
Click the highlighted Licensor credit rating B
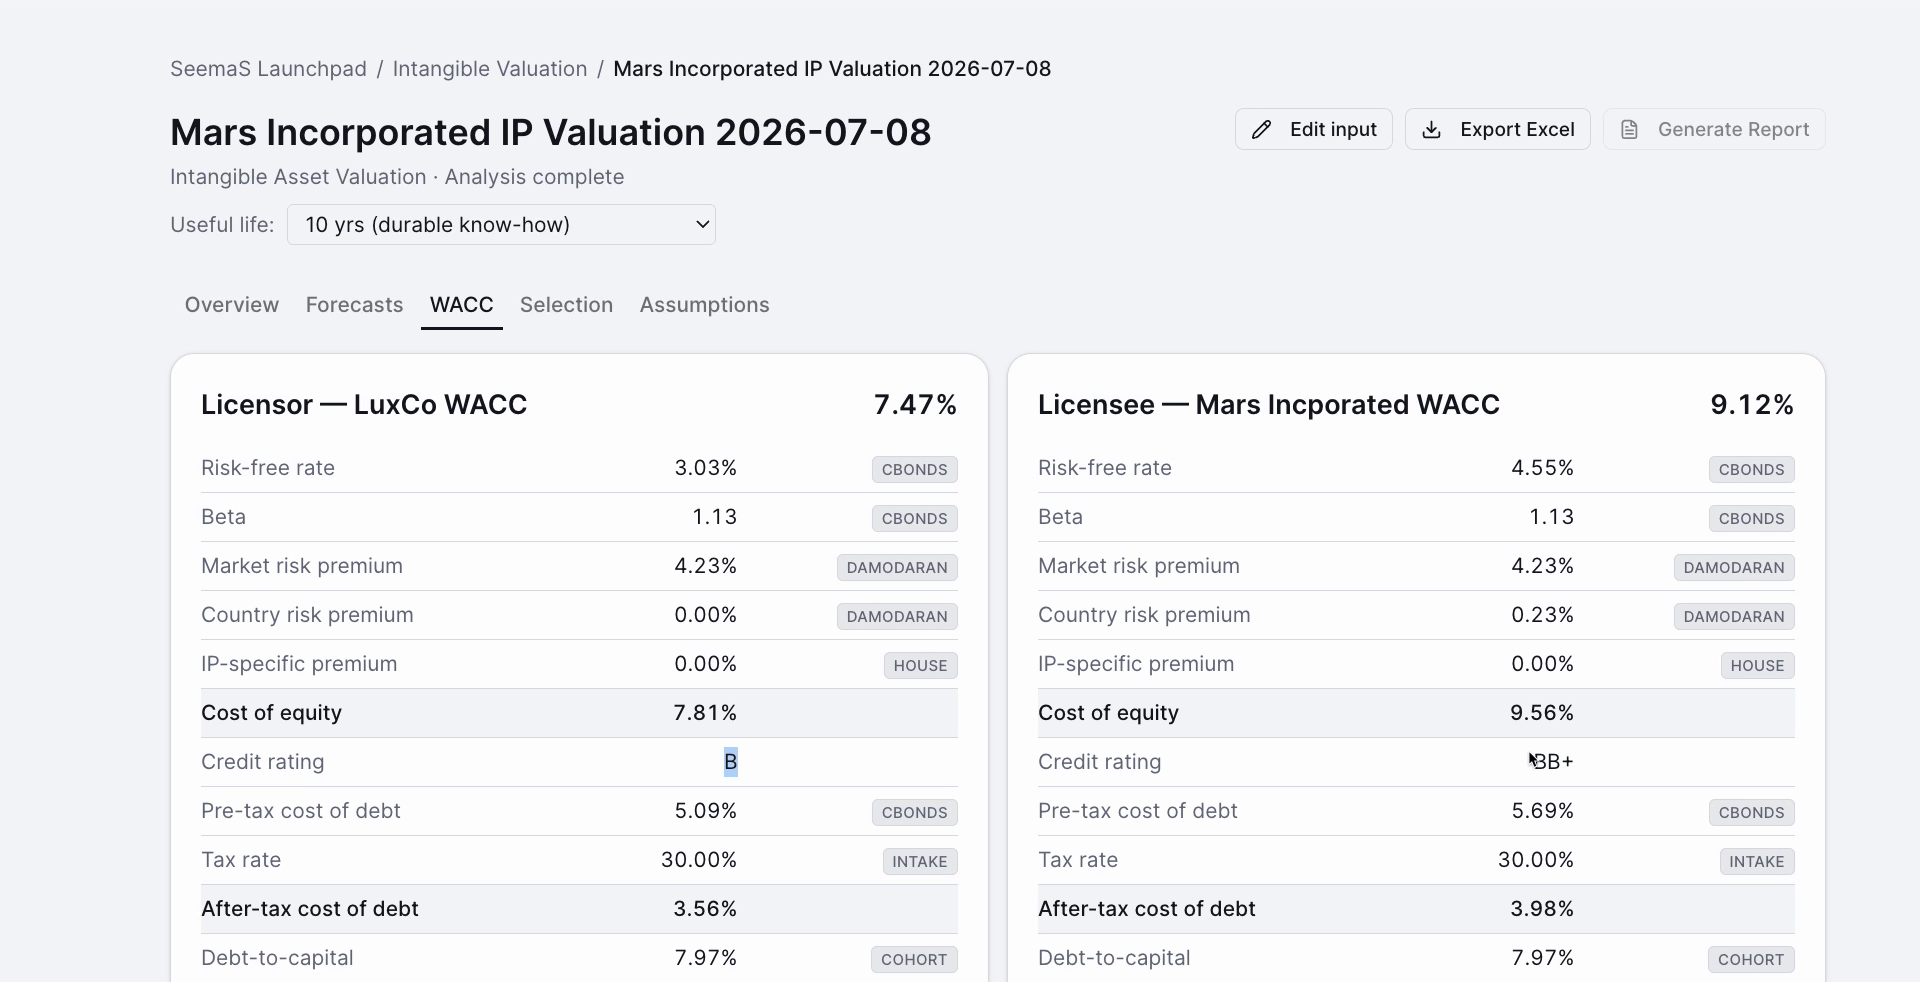pos(731,762)
